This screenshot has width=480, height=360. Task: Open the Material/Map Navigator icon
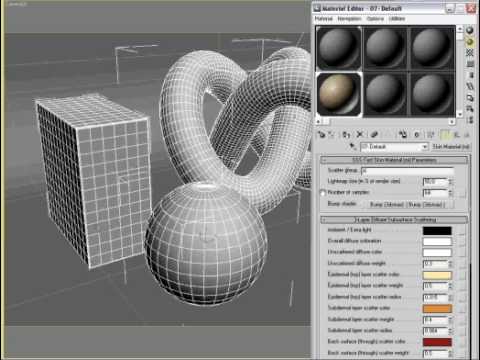(470, 120)
